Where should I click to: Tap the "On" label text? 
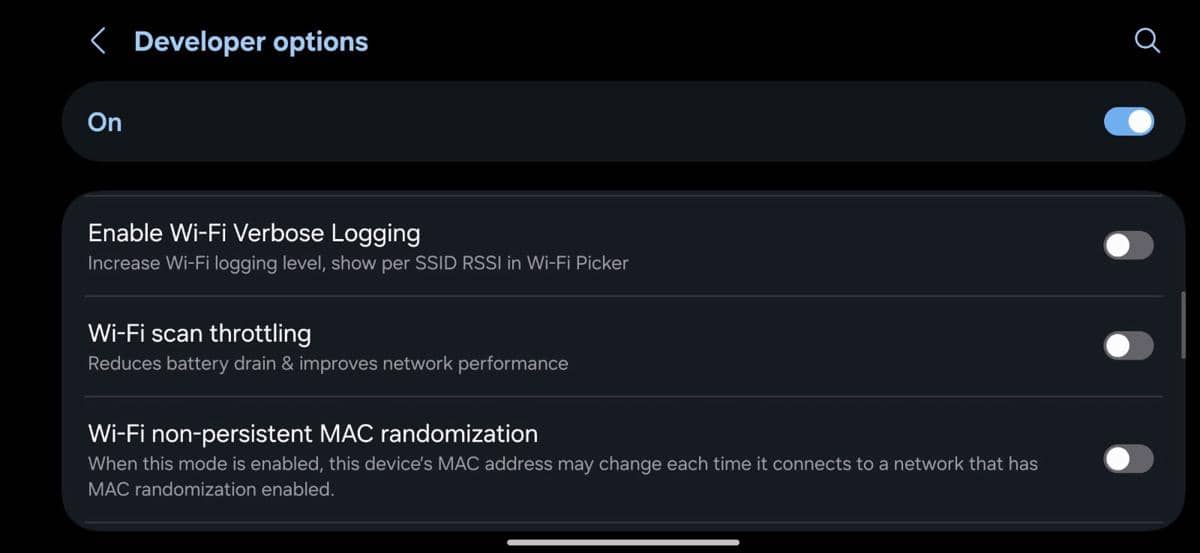point(105,122)
